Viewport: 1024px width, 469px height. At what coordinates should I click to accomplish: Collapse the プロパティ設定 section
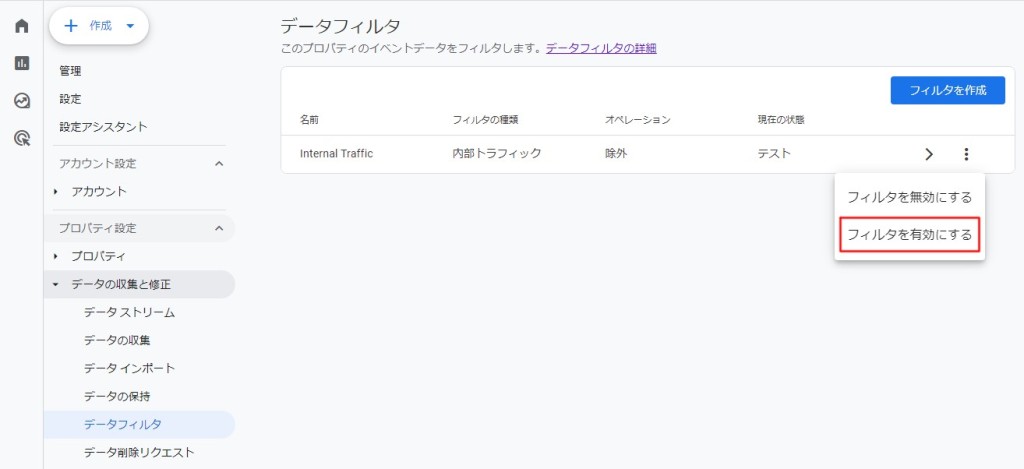point(219,228)
